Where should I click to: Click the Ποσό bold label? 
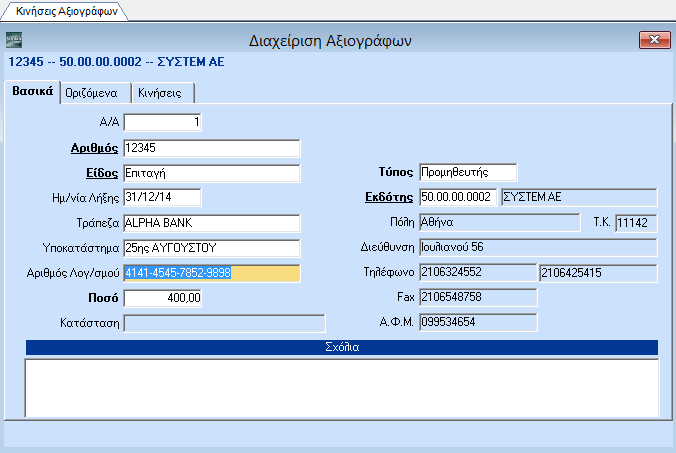[x=103, y=298]
